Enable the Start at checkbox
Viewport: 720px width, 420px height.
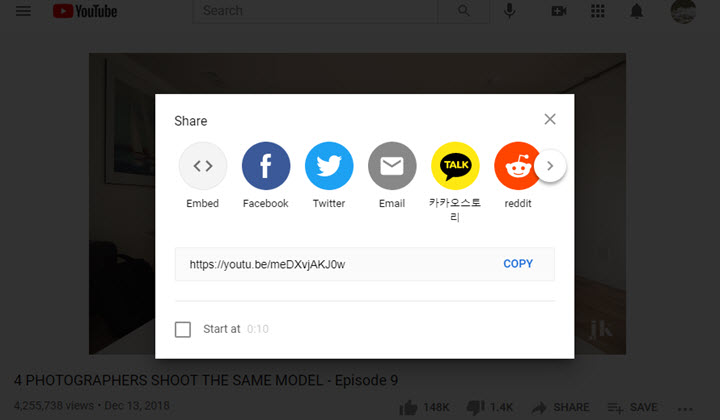pos(183,329)
